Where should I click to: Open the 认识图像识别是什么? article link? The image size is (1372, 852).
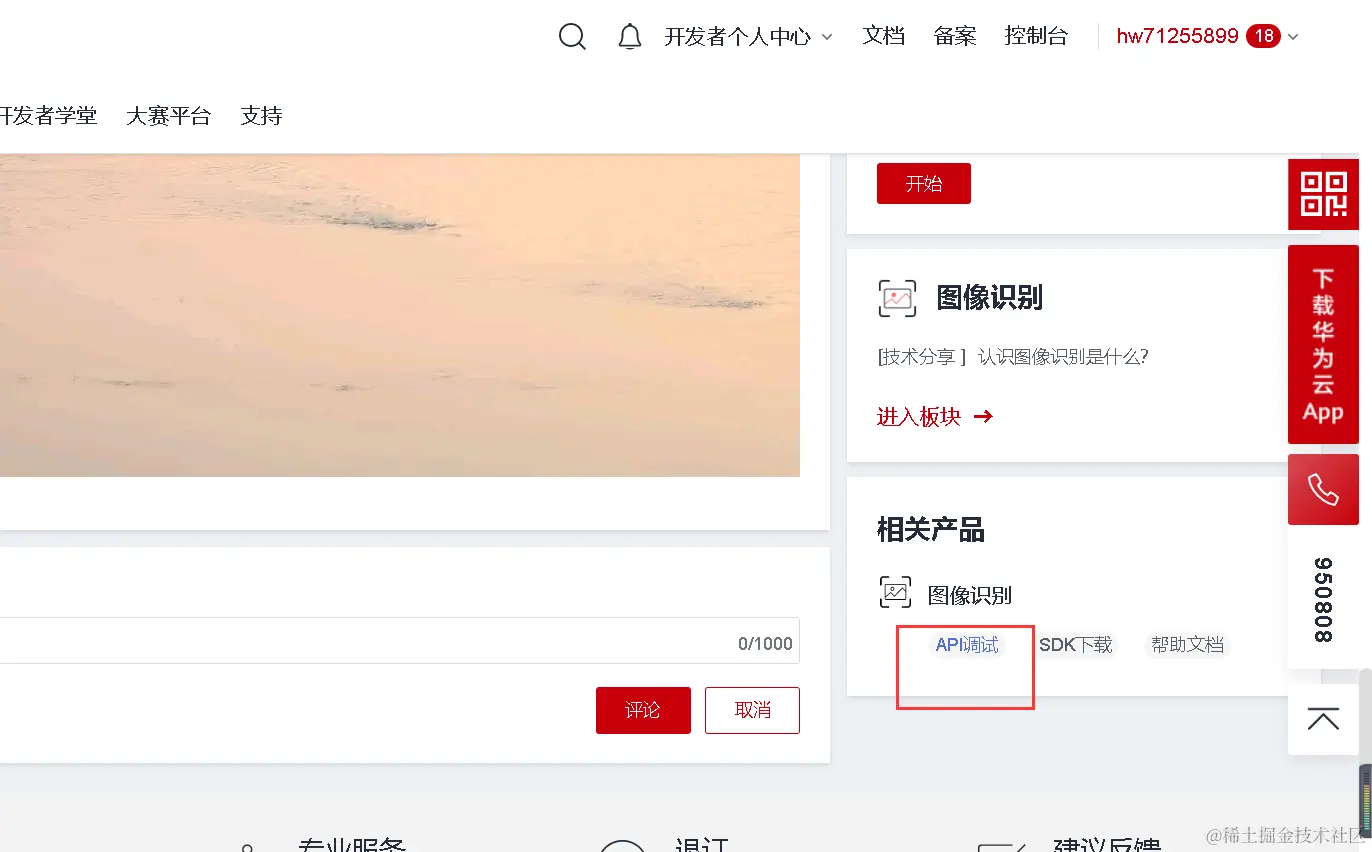tap(1063, 357)
